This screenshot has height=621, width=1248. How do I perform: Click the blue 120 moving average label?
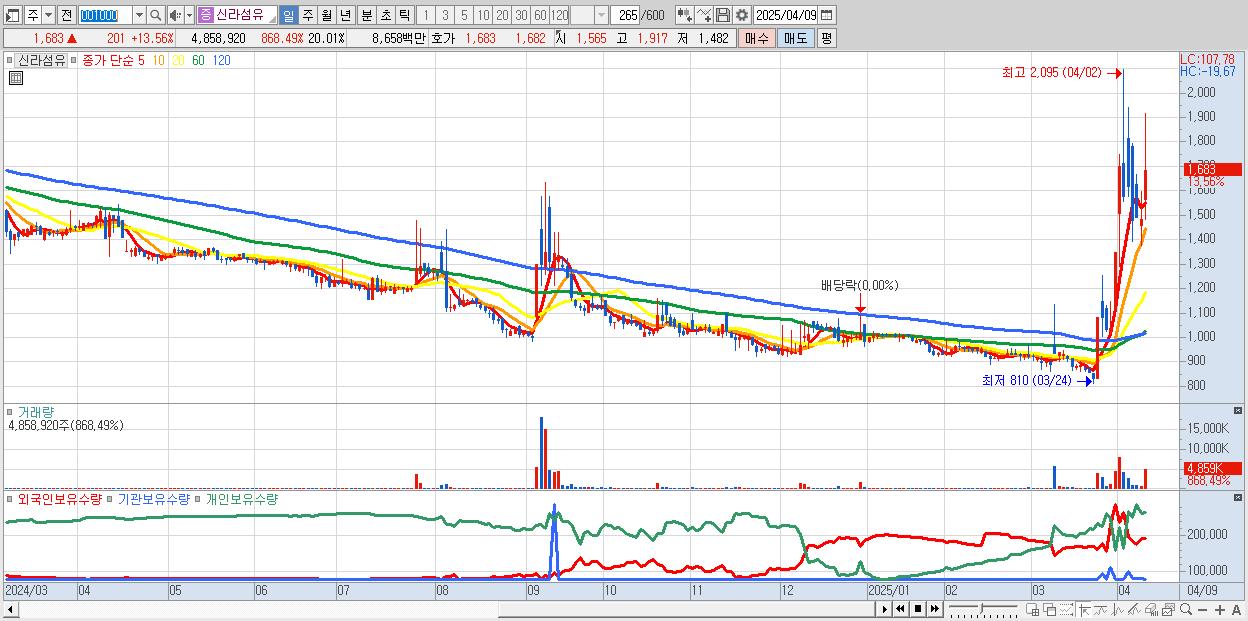tap(221, 60)
